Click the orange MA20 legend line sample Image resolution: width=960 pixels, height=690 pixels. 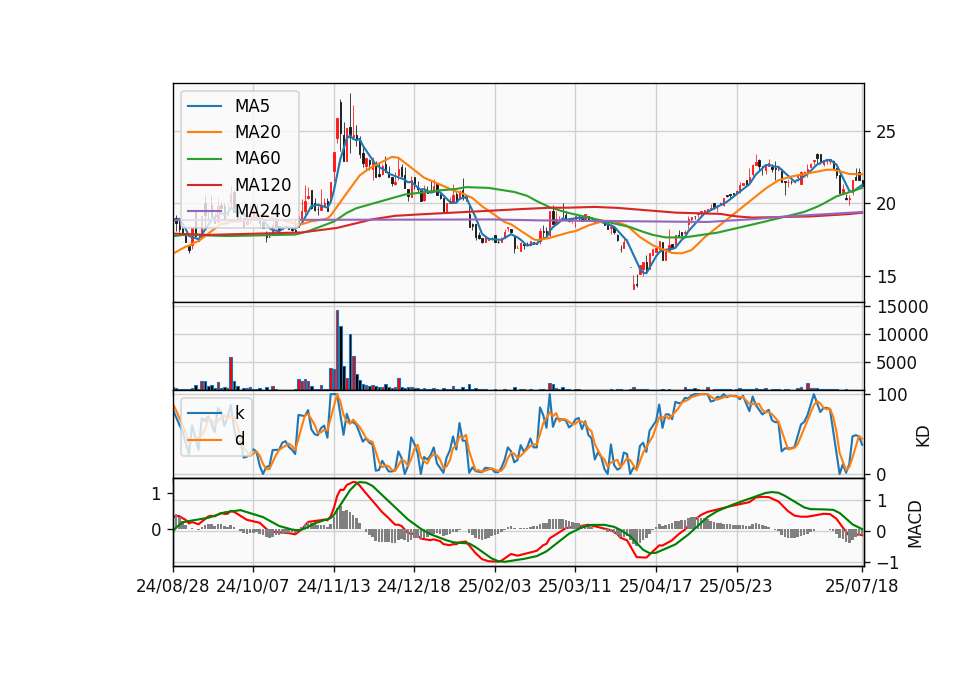(204, 132)
